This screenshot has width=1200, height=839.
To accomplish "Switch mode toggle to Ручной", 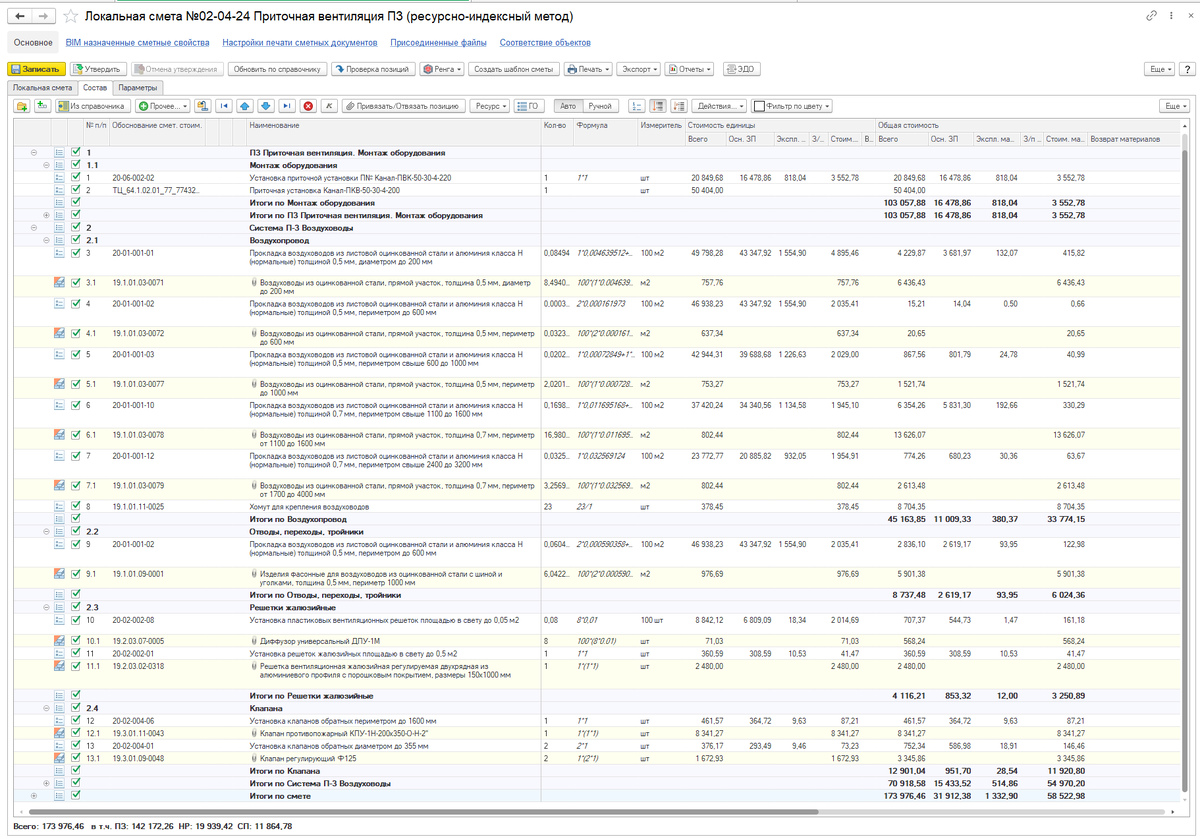I will pos(600,105).
